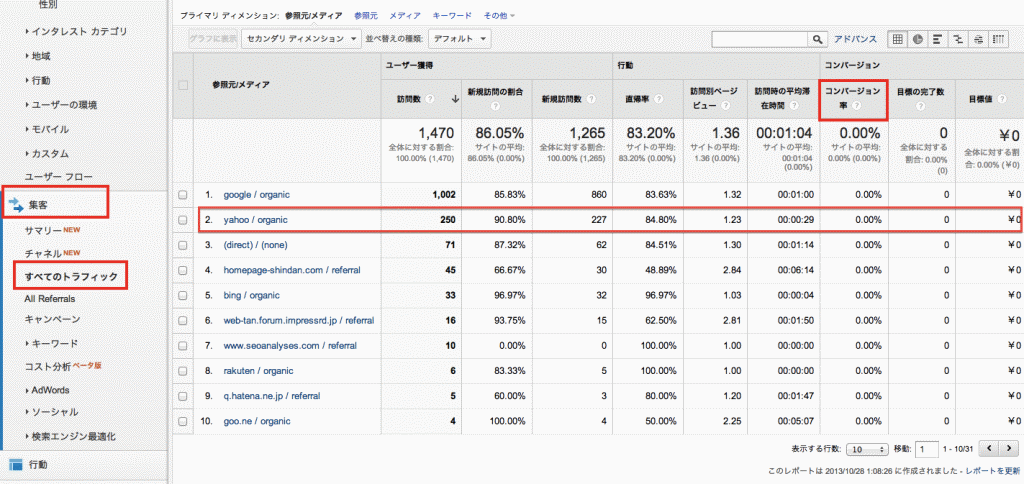The image size is (1024, 484).
Task: Select the performance bar view icon
Action: coord(937,39)
